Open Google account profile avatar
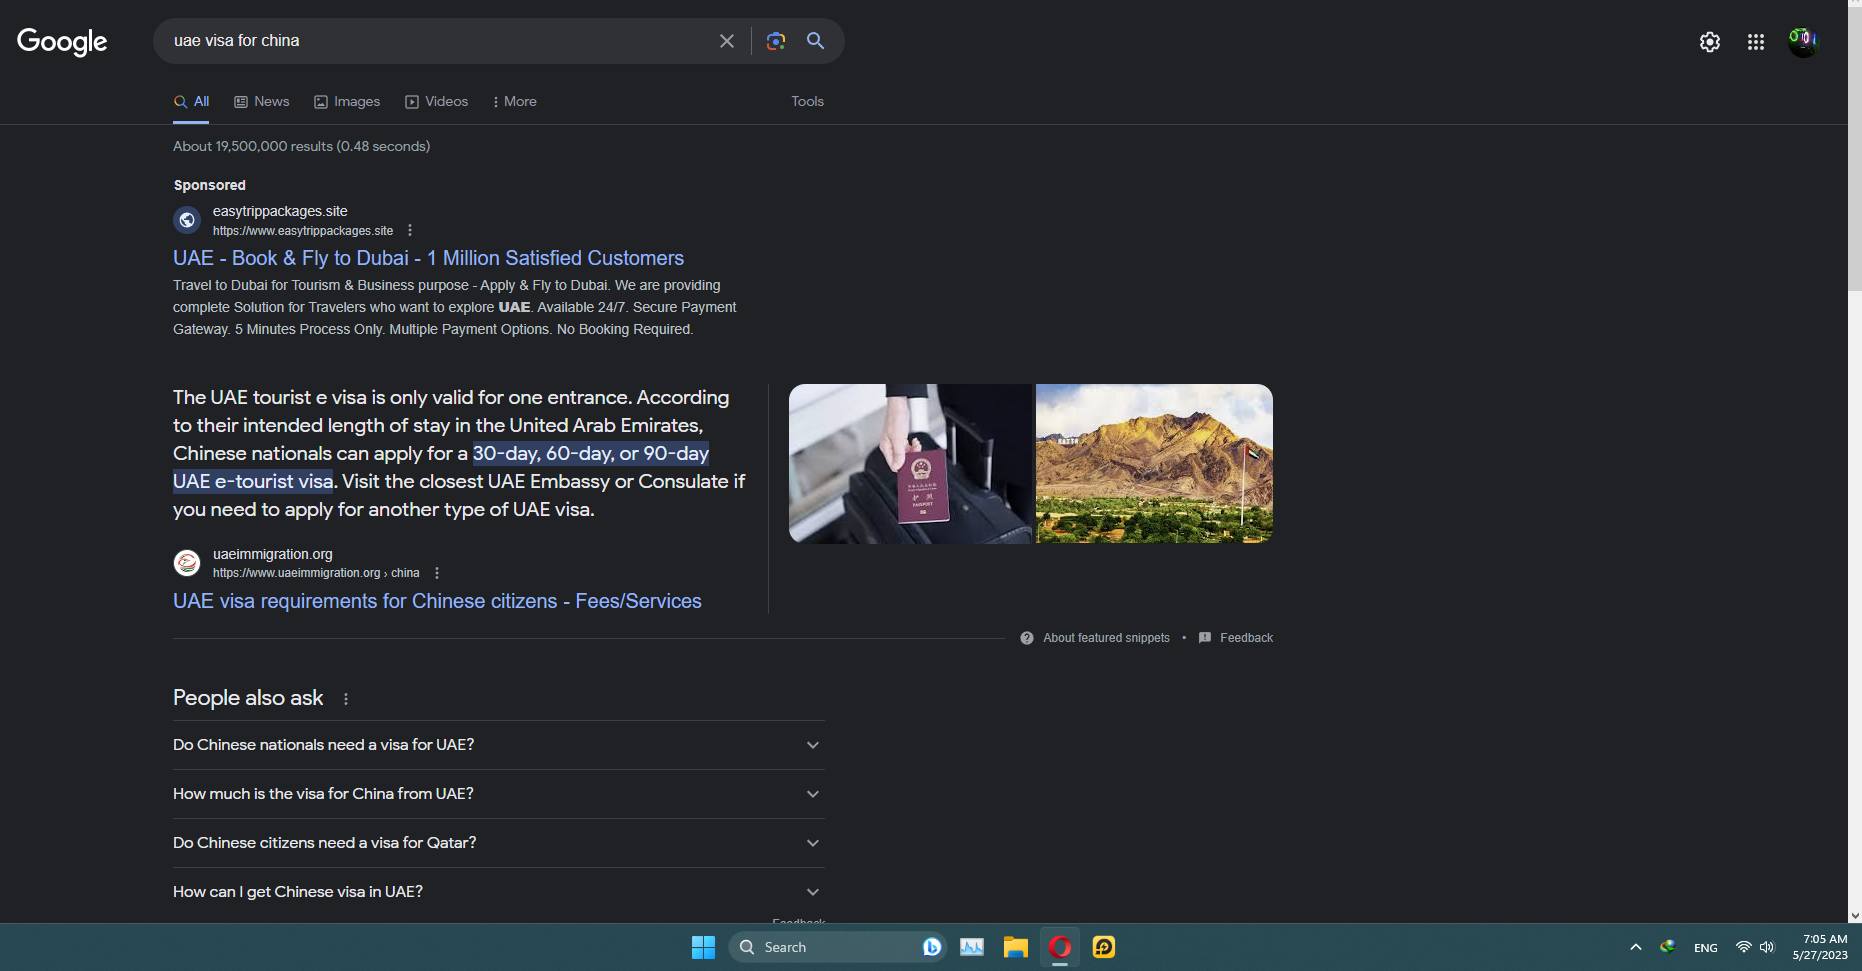Screen dimensions: 1862x971 tap(1802, 42)
